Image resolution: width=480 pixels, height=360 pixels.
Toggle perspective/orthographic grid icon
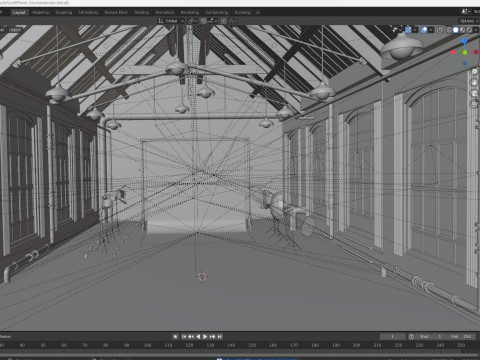click(475, 104)
